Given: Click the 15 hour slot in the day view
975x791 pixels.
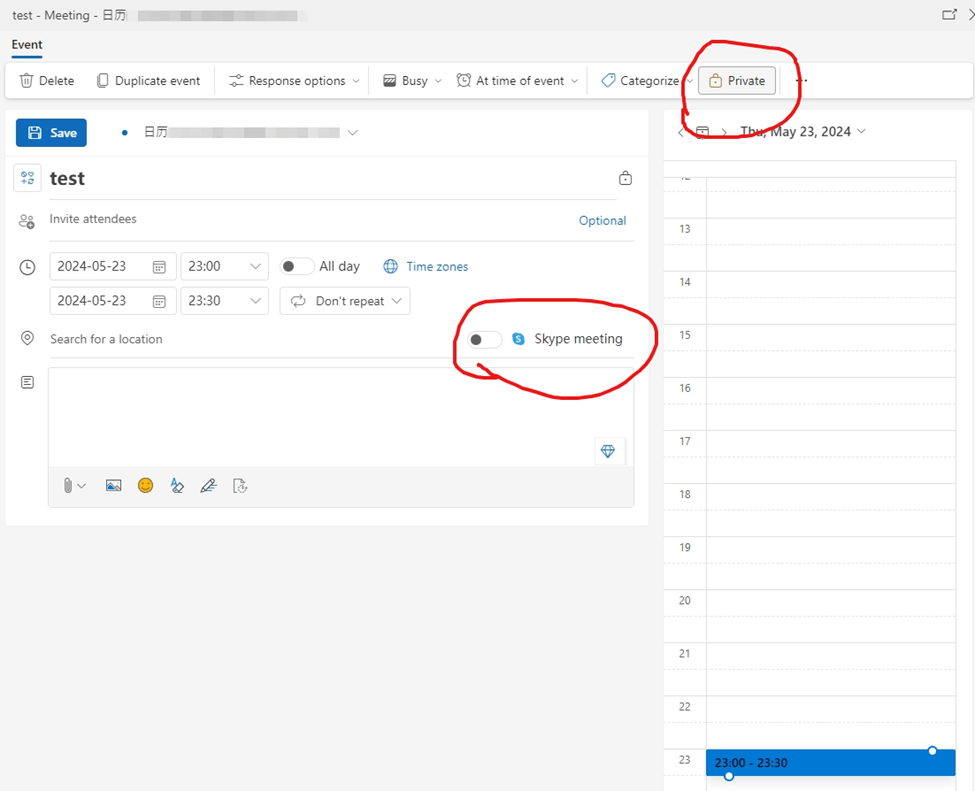Looking at the screenshot, I should tap(830, 351).
